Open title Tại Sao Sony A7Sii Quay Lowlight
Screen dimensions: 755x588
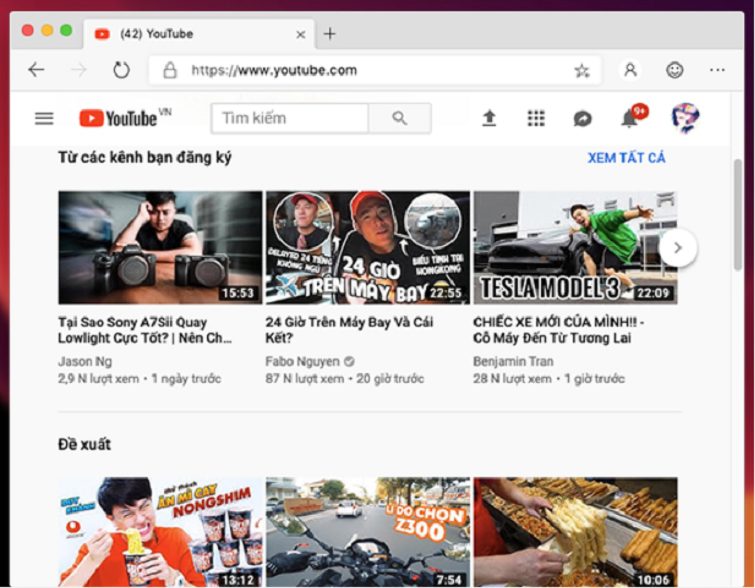[145, 330]
